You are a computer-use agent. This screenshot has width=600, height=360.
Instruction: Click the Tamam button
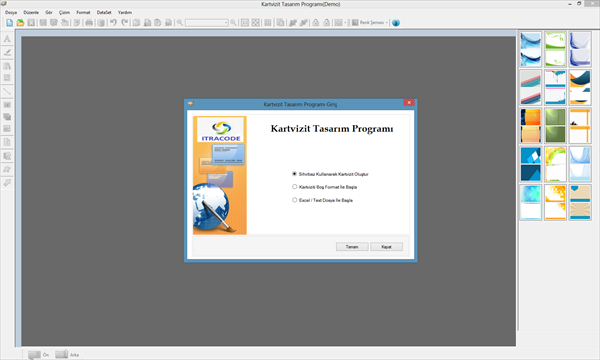352,247
